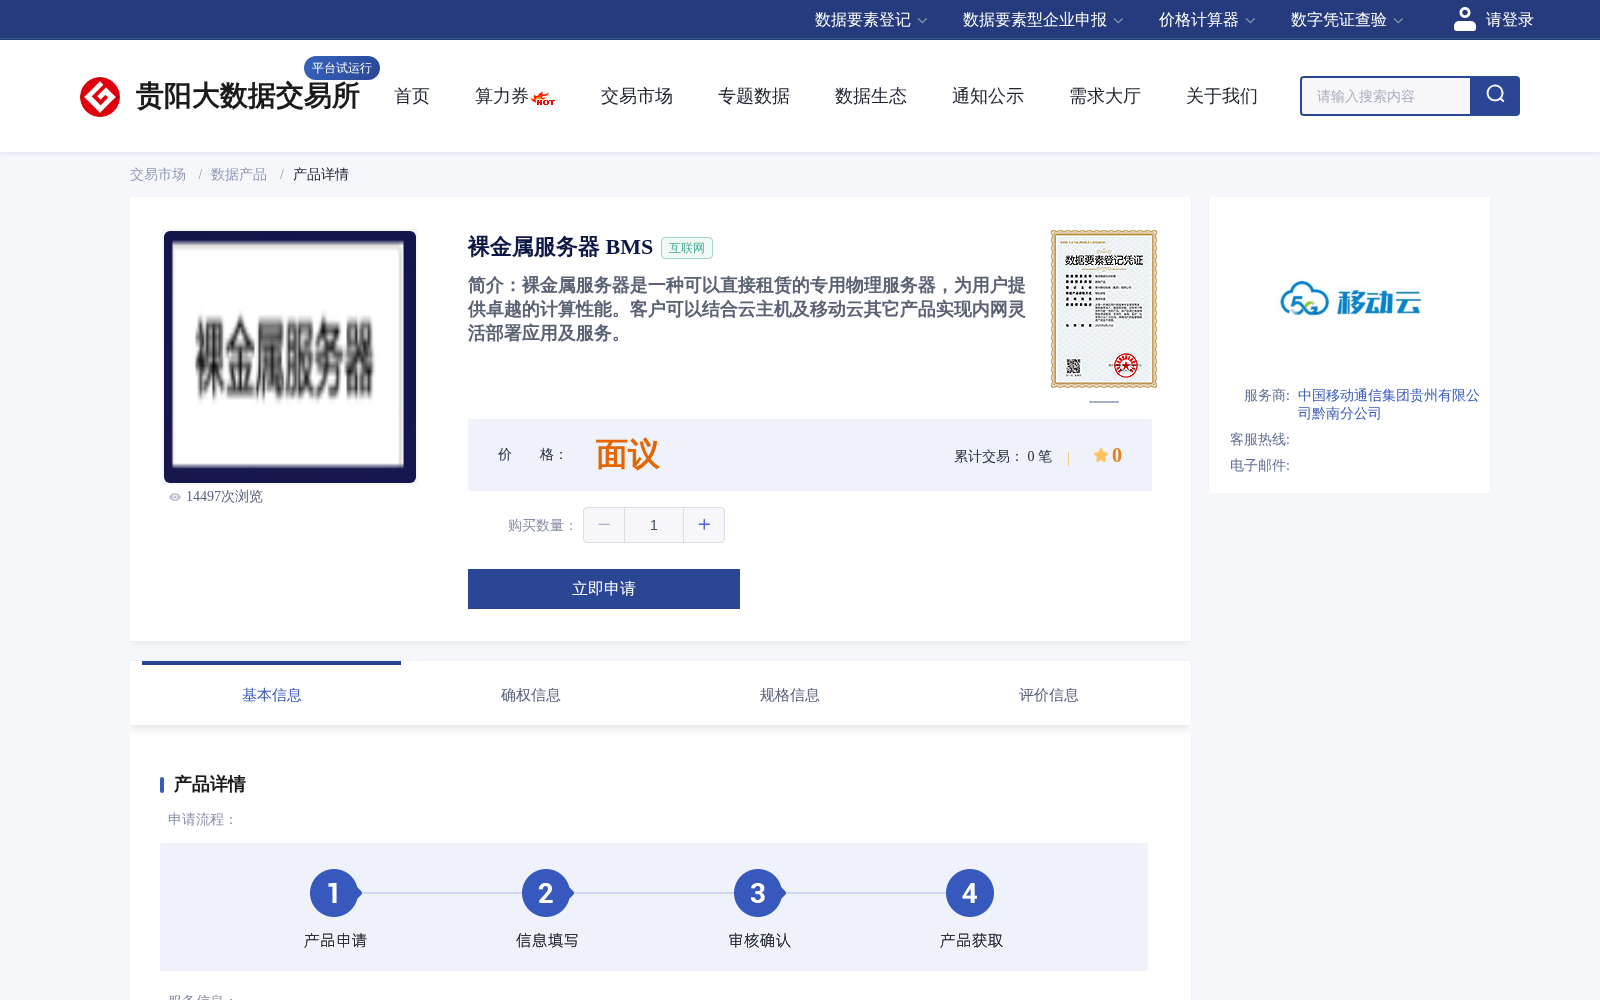Open the 需求大厅 nav item
Image resolution: width=1600 pixels, height=1000 pixels.
pyautogui.click(x=1105, y=96)
